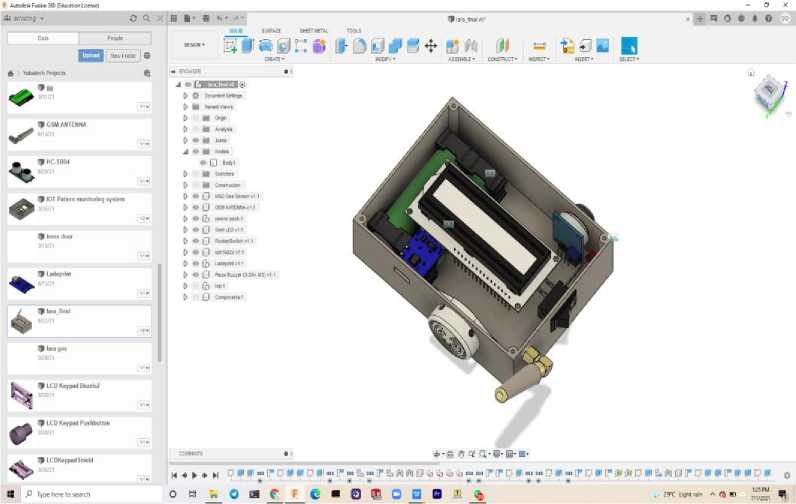The width and height of the screenshot is (796, 504).
Task: Click the ViewCube in the viewport corner
Action: 769,95
